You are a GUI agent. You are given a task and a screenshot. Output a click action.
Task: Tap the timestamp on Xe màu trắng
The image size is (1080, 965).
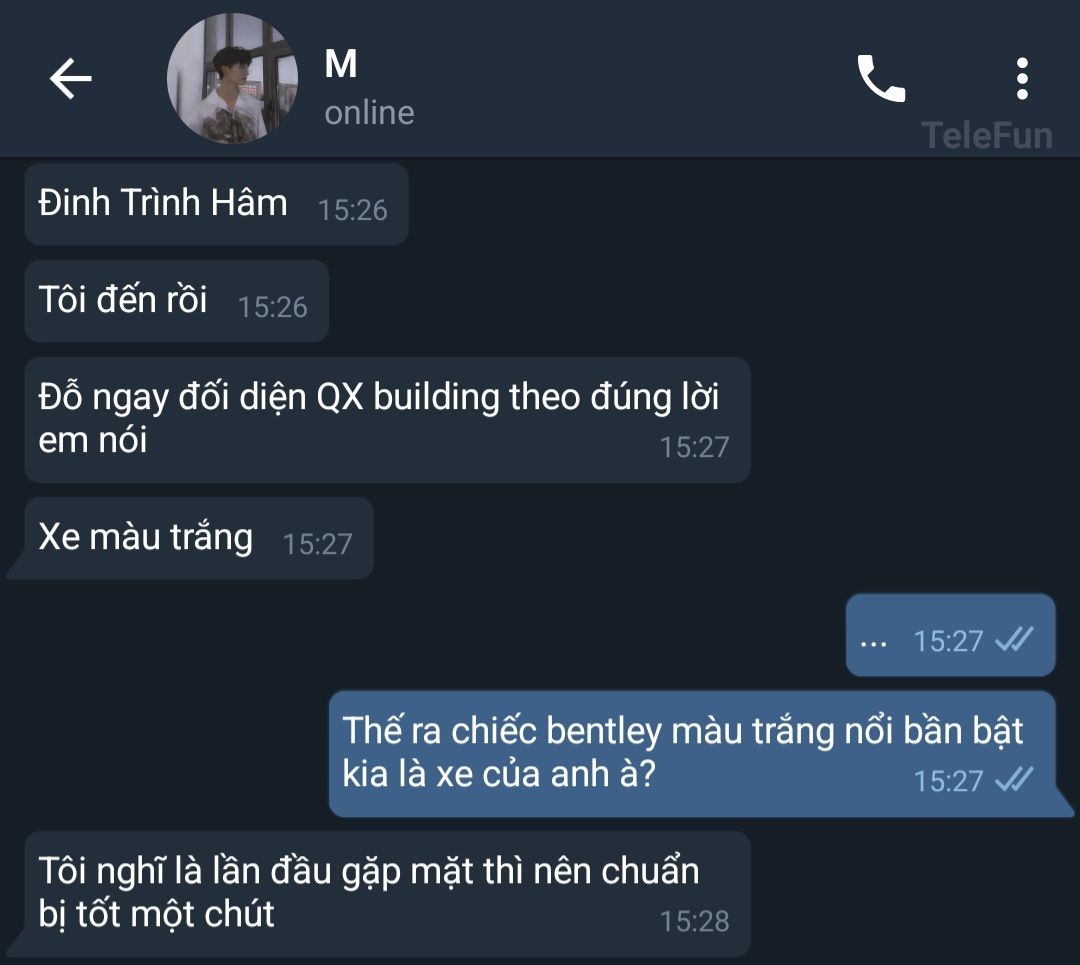click(x=318, y=544)
